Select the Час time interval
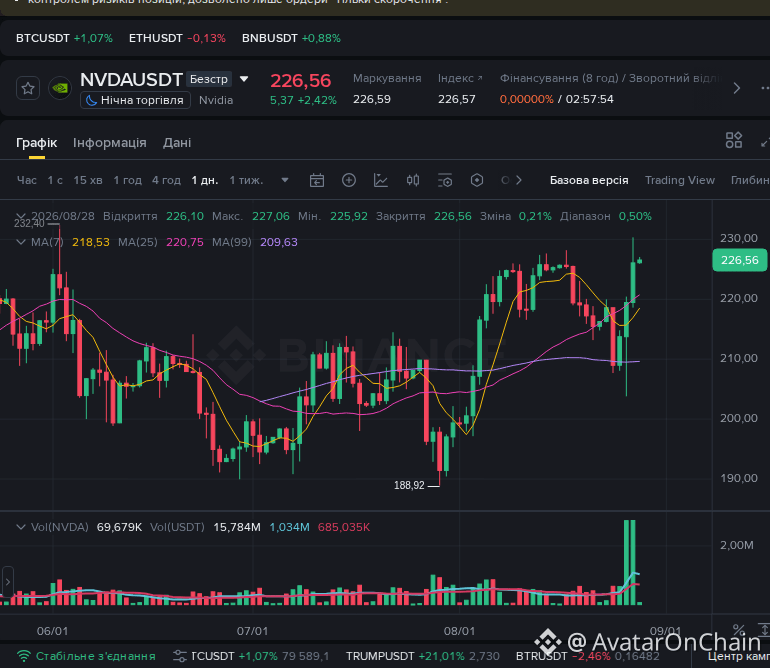Viewport: 770px width, 668px height. [27, 180]
